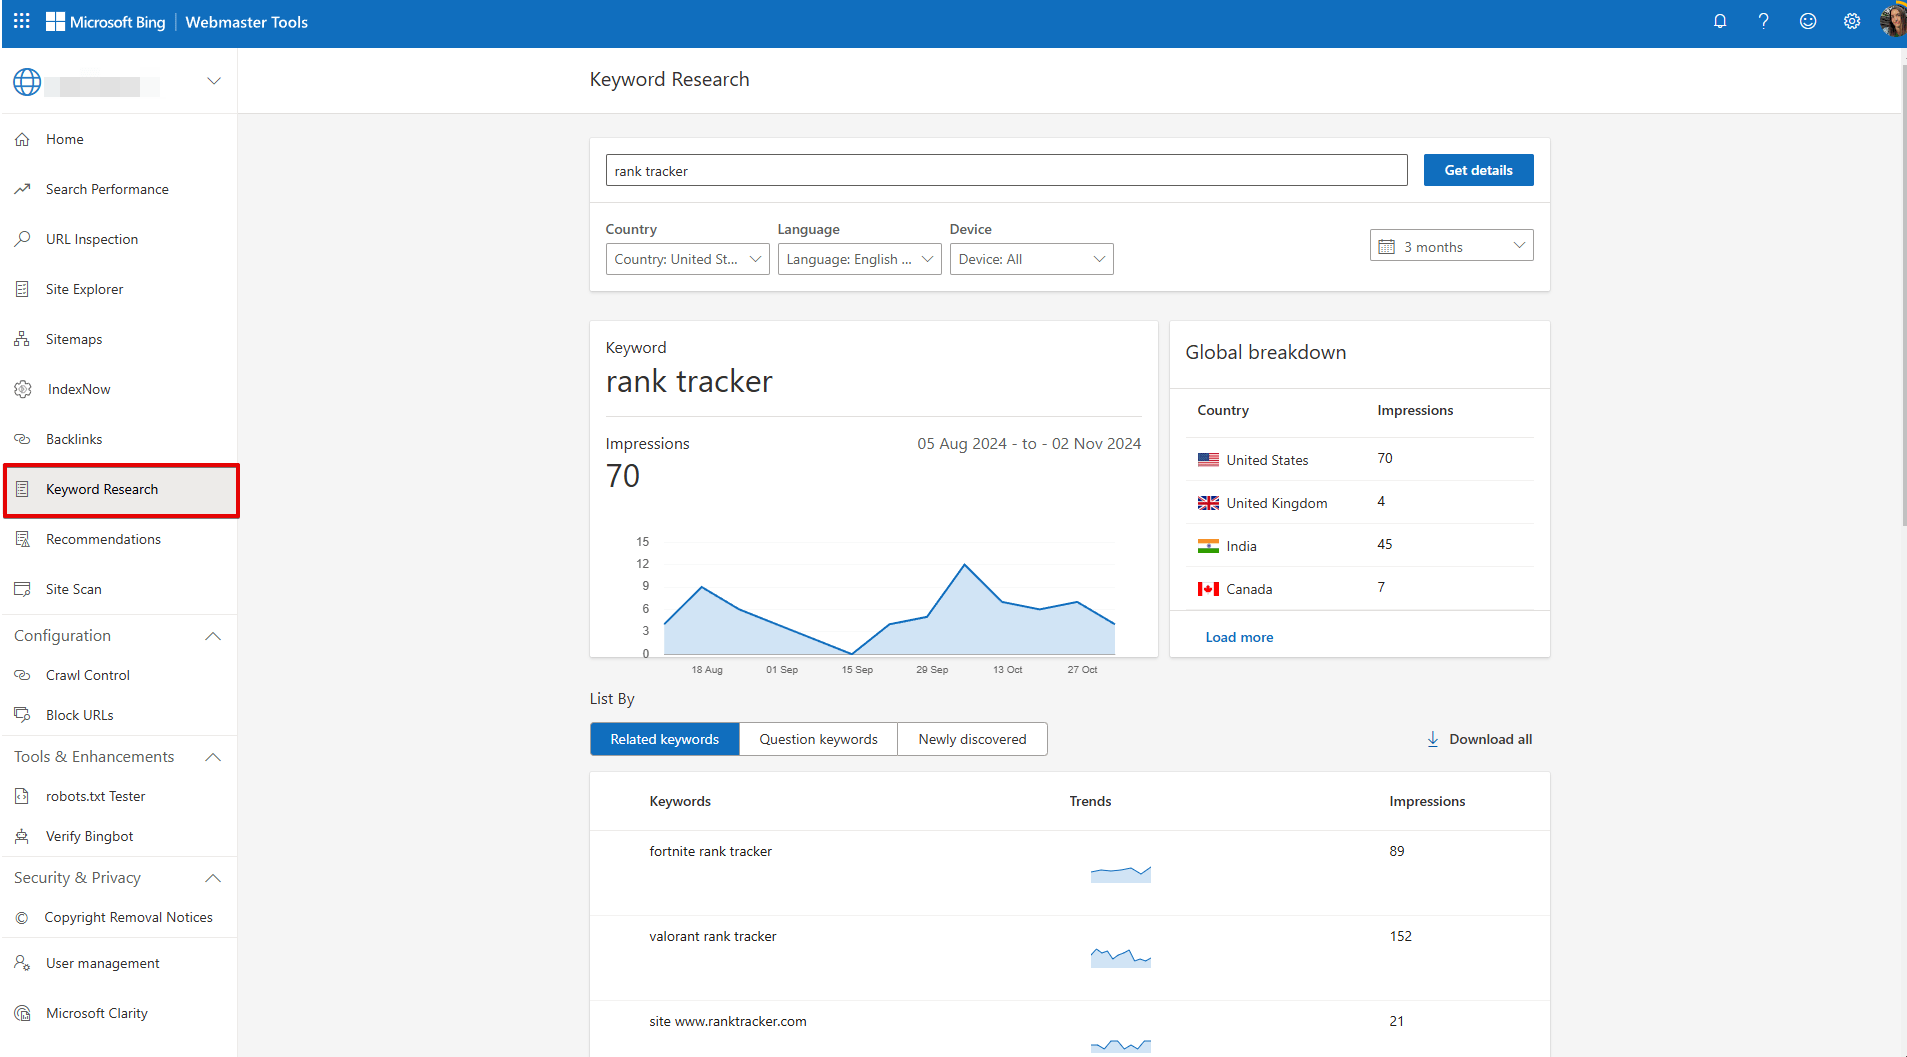Click the Microsoft Bing logo

click(106, 22)
